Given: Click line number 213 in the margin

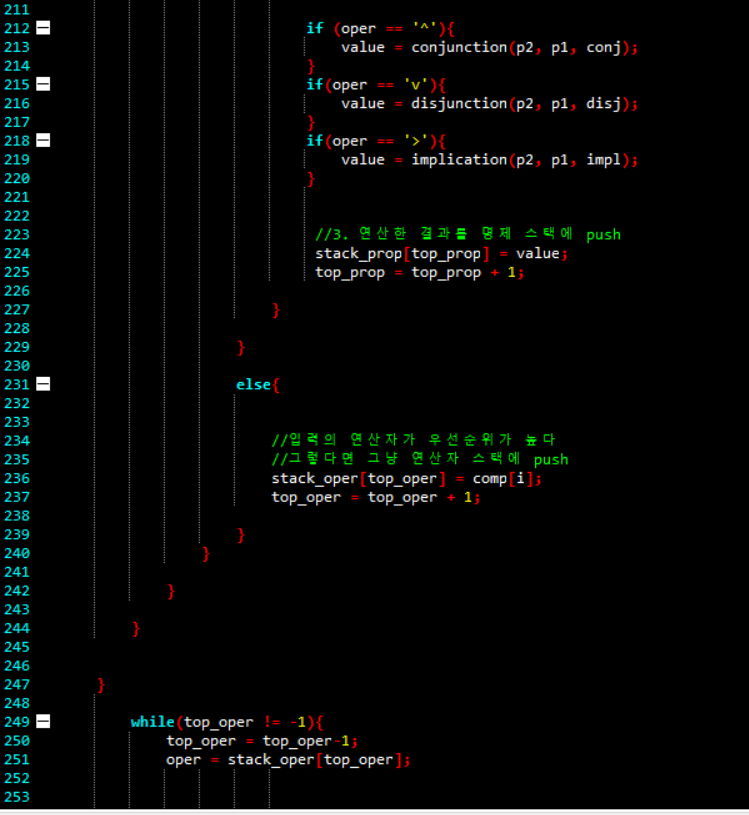Looking at the screenshot, I should coord(17,47).
